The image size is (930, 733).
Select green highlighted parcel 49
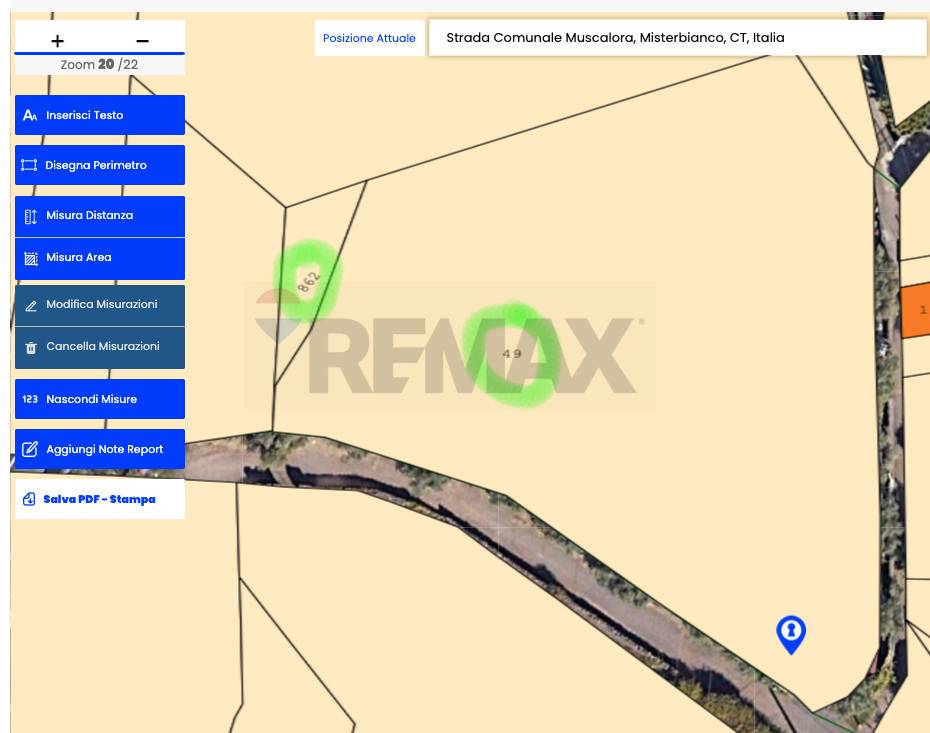[x=512, y=354]
